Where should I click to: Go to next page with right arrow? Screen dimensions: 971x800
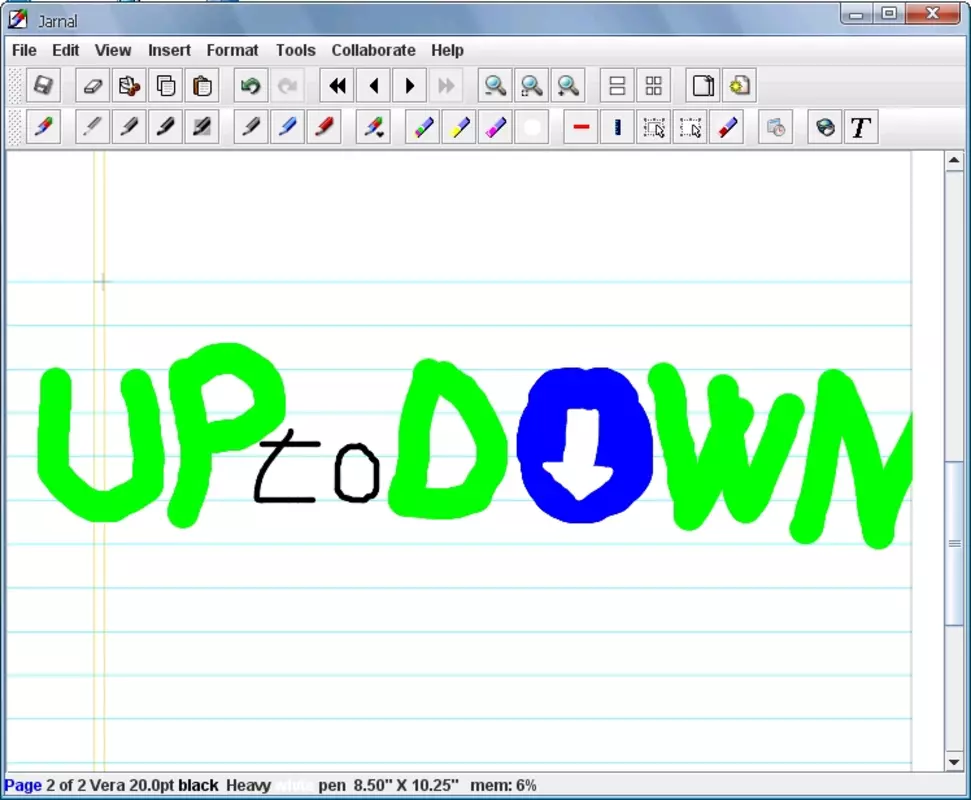tap(409, 85)
